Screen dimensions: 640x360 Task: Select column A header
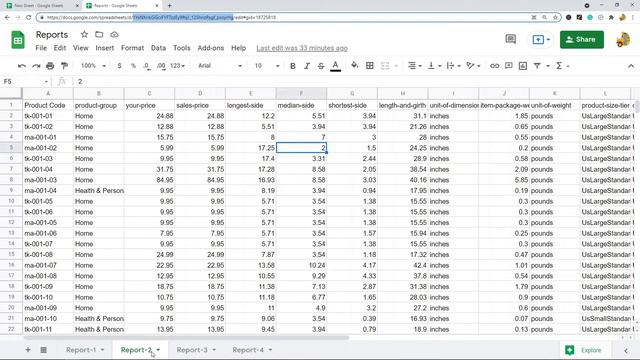coord(48,93)
